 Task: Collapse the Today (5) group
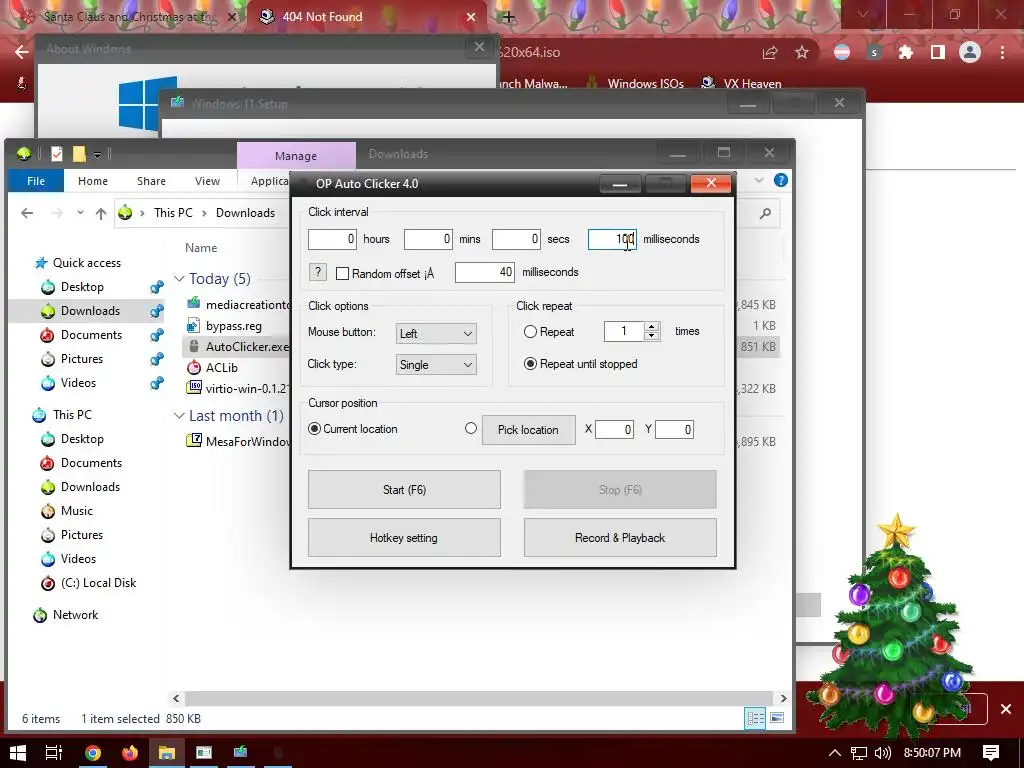179,279
